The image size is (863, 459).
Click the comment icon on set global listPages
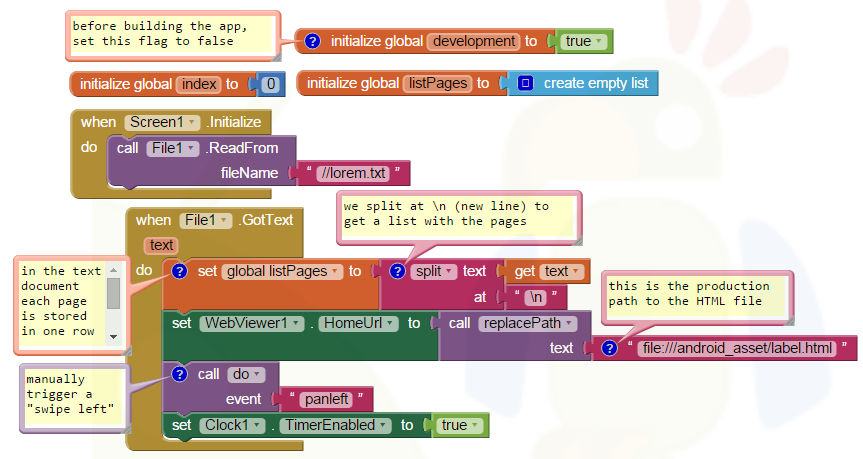[x=179, y=271]
